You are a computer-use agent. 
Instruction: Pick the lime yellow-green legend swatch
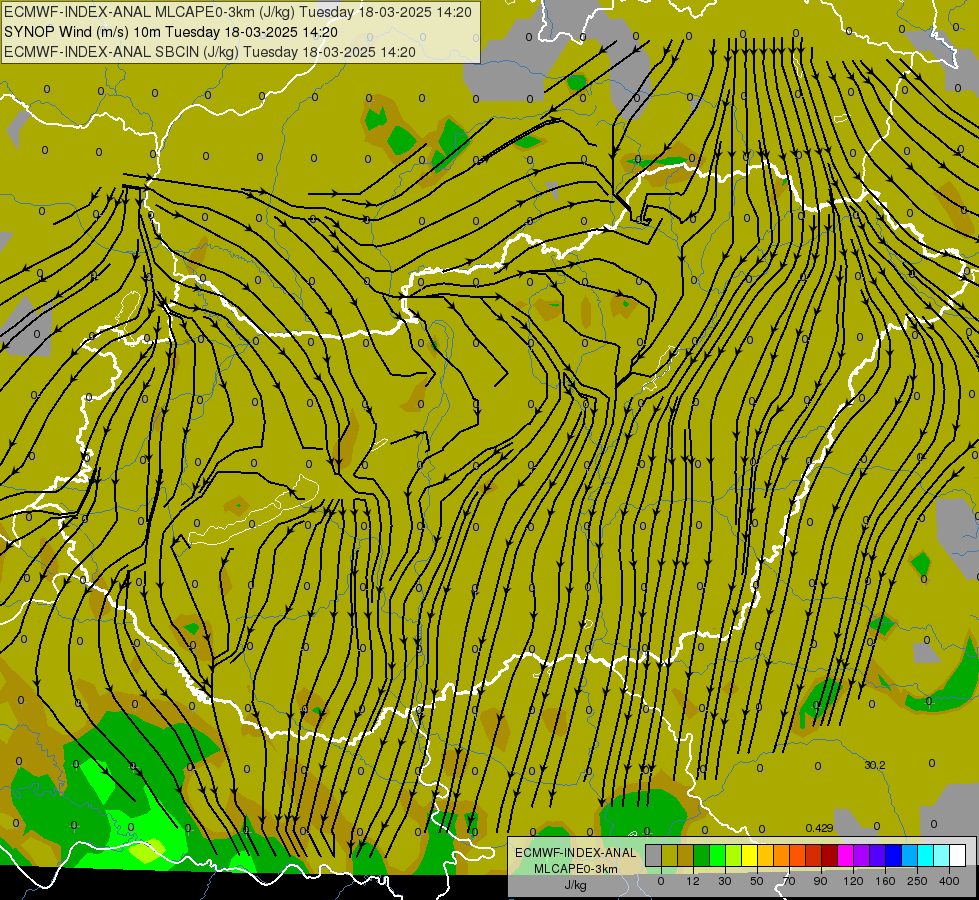point(734,855)
